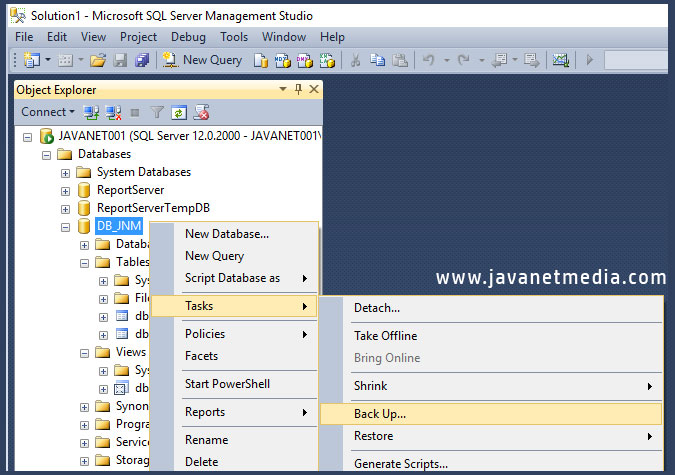Click the Copy icon in toolbar

coord(378,60)
